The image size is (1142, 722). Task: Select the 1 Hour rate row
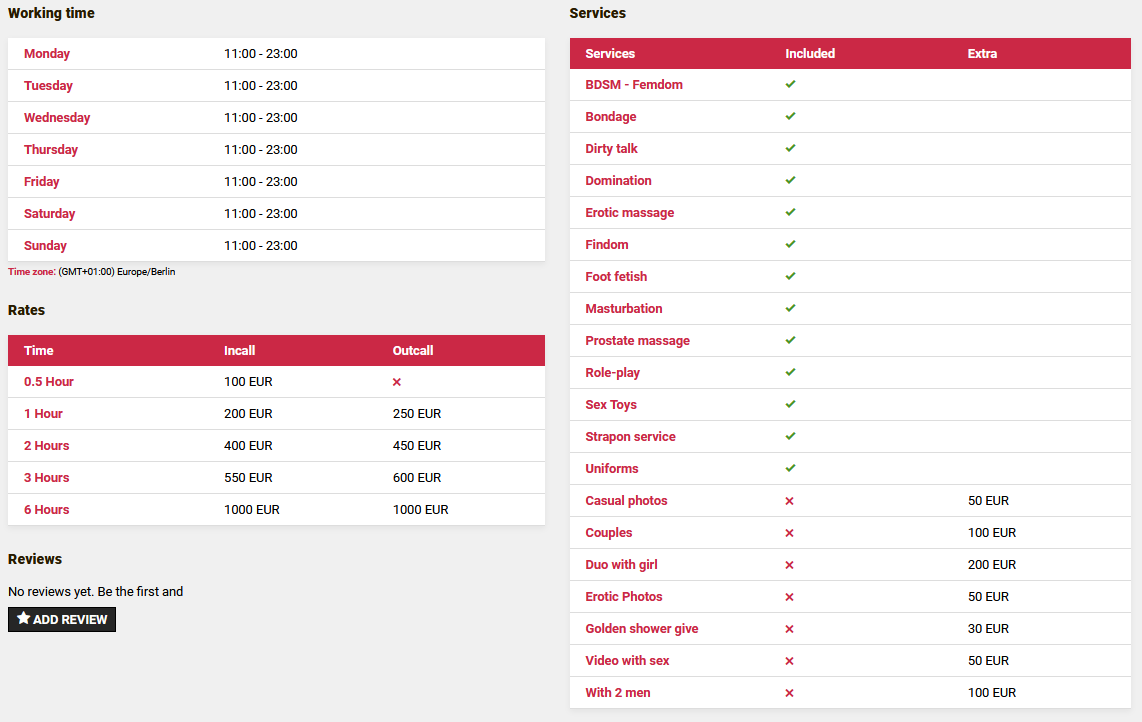(x=43, y=414)
